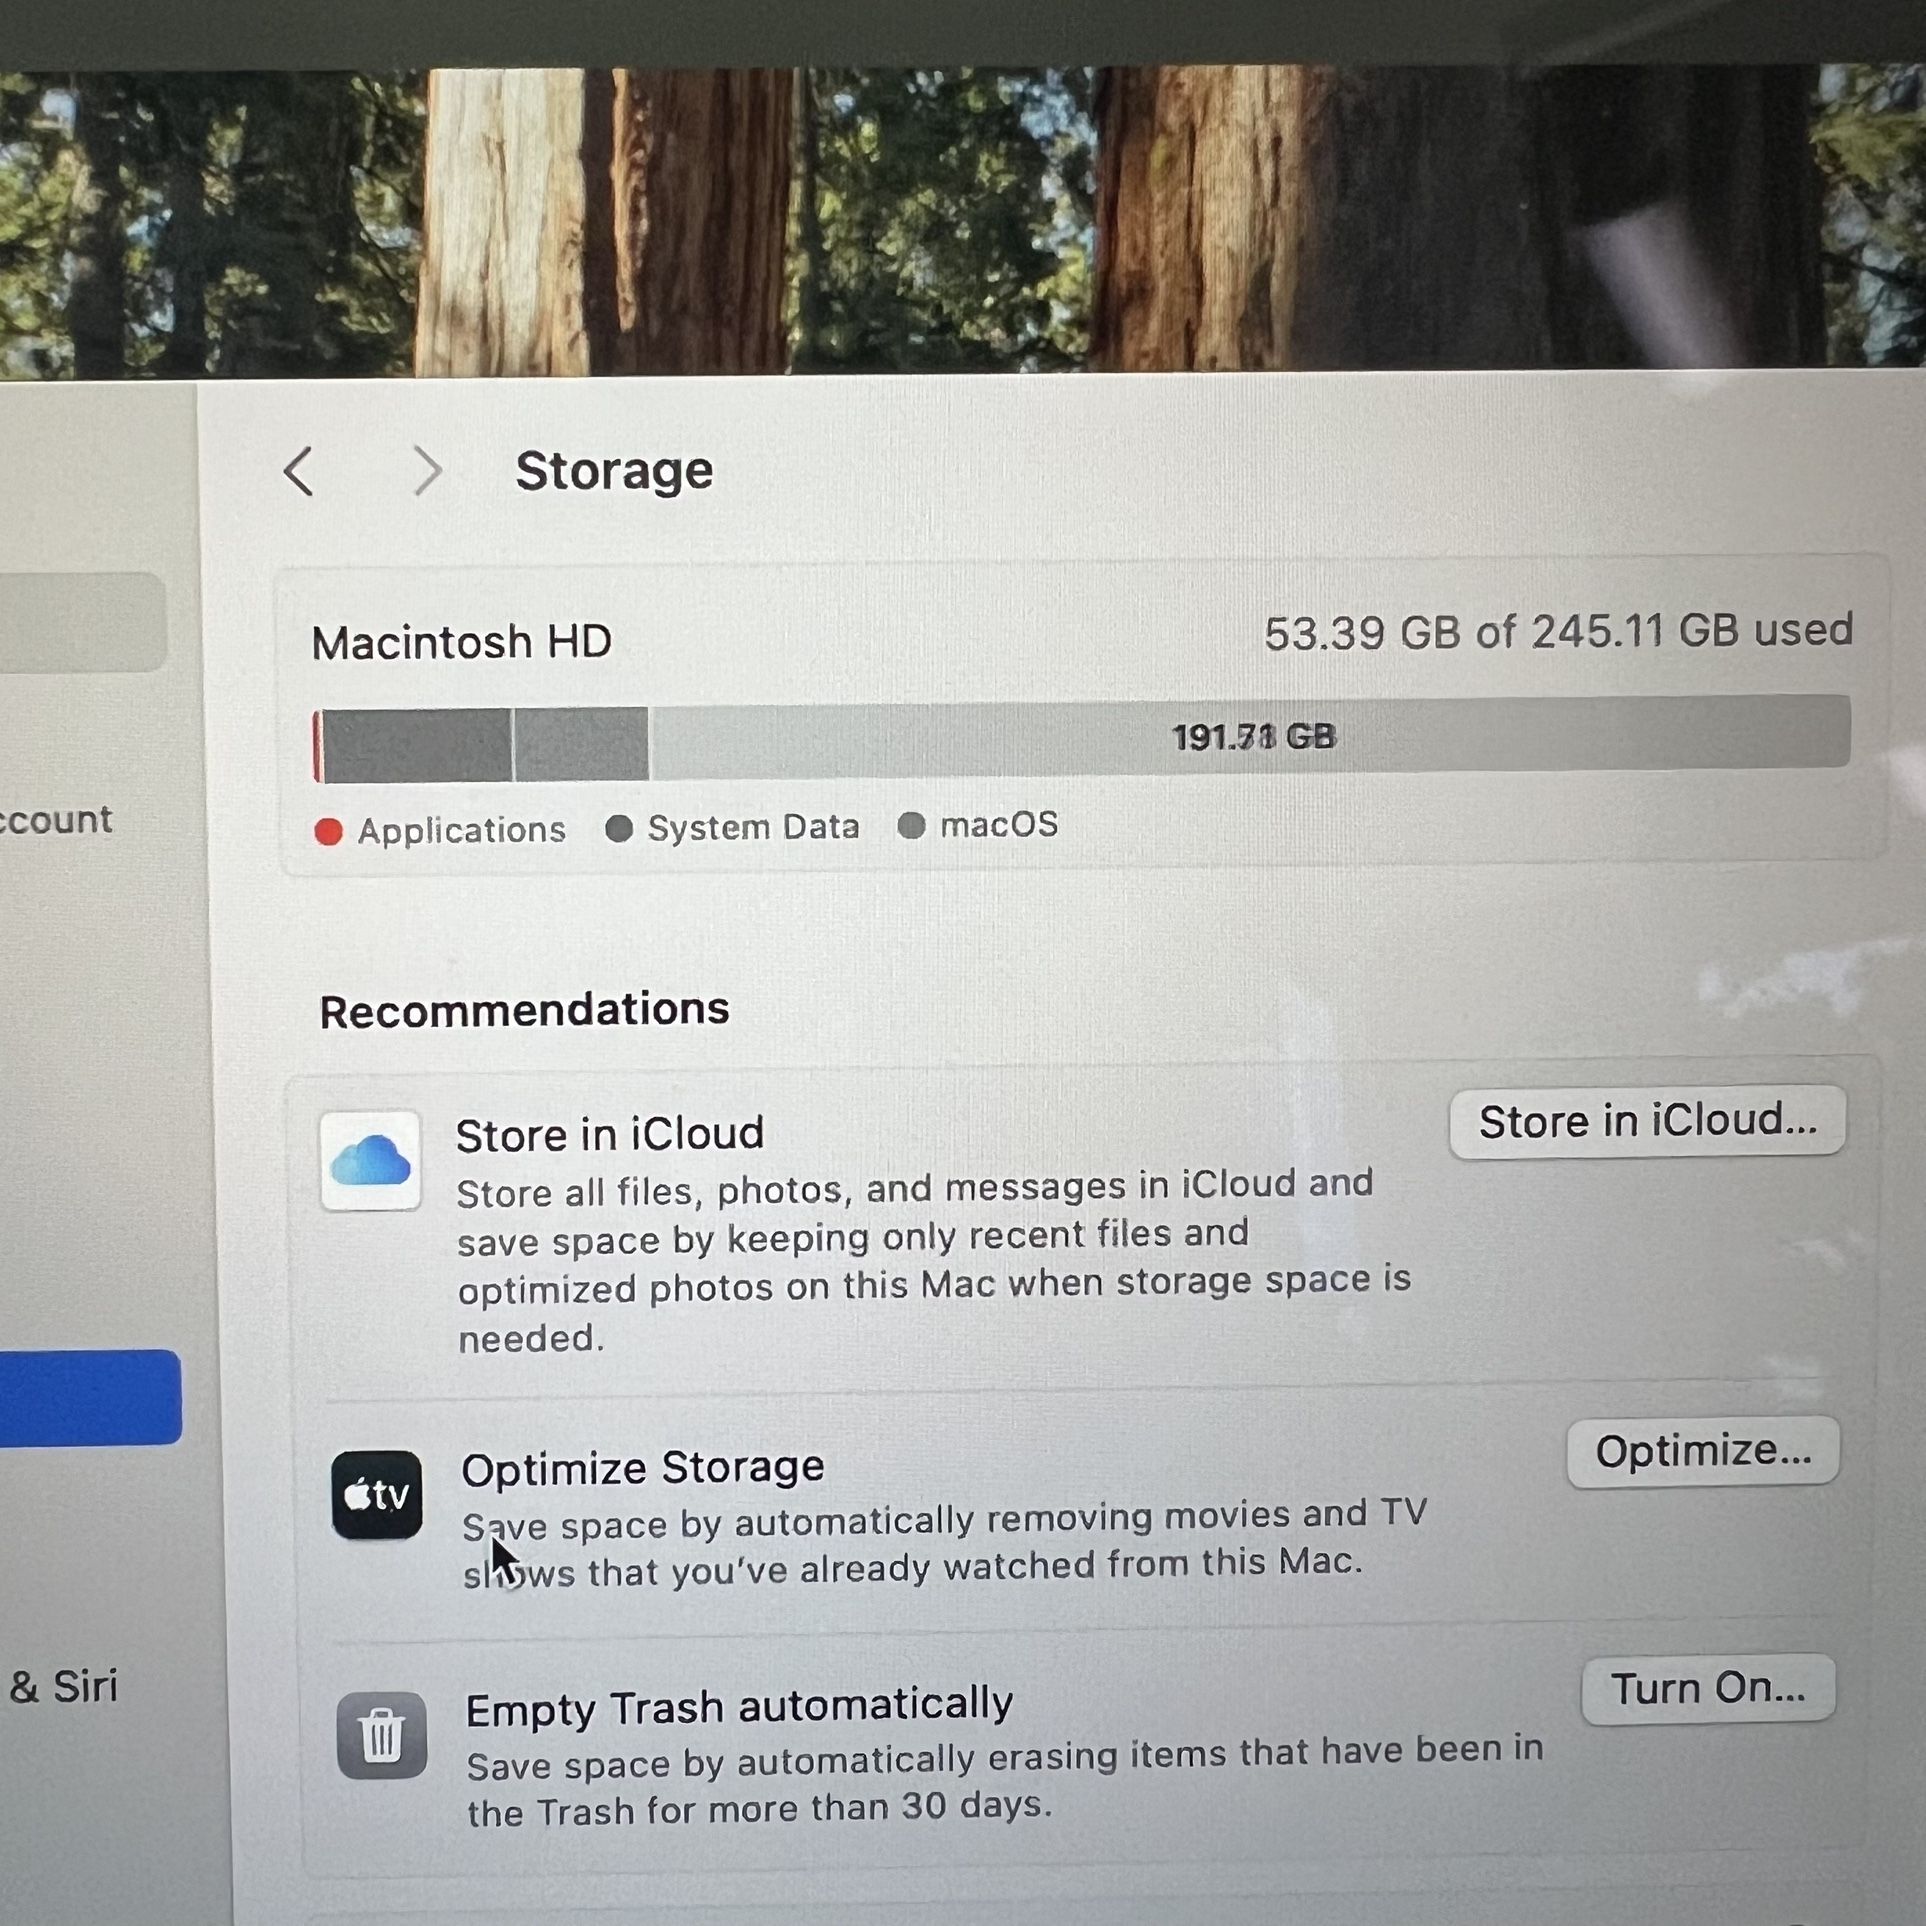Go forward using the right chevron
The height and width of the screenshot is (1926, 1926).
point(427,471)
